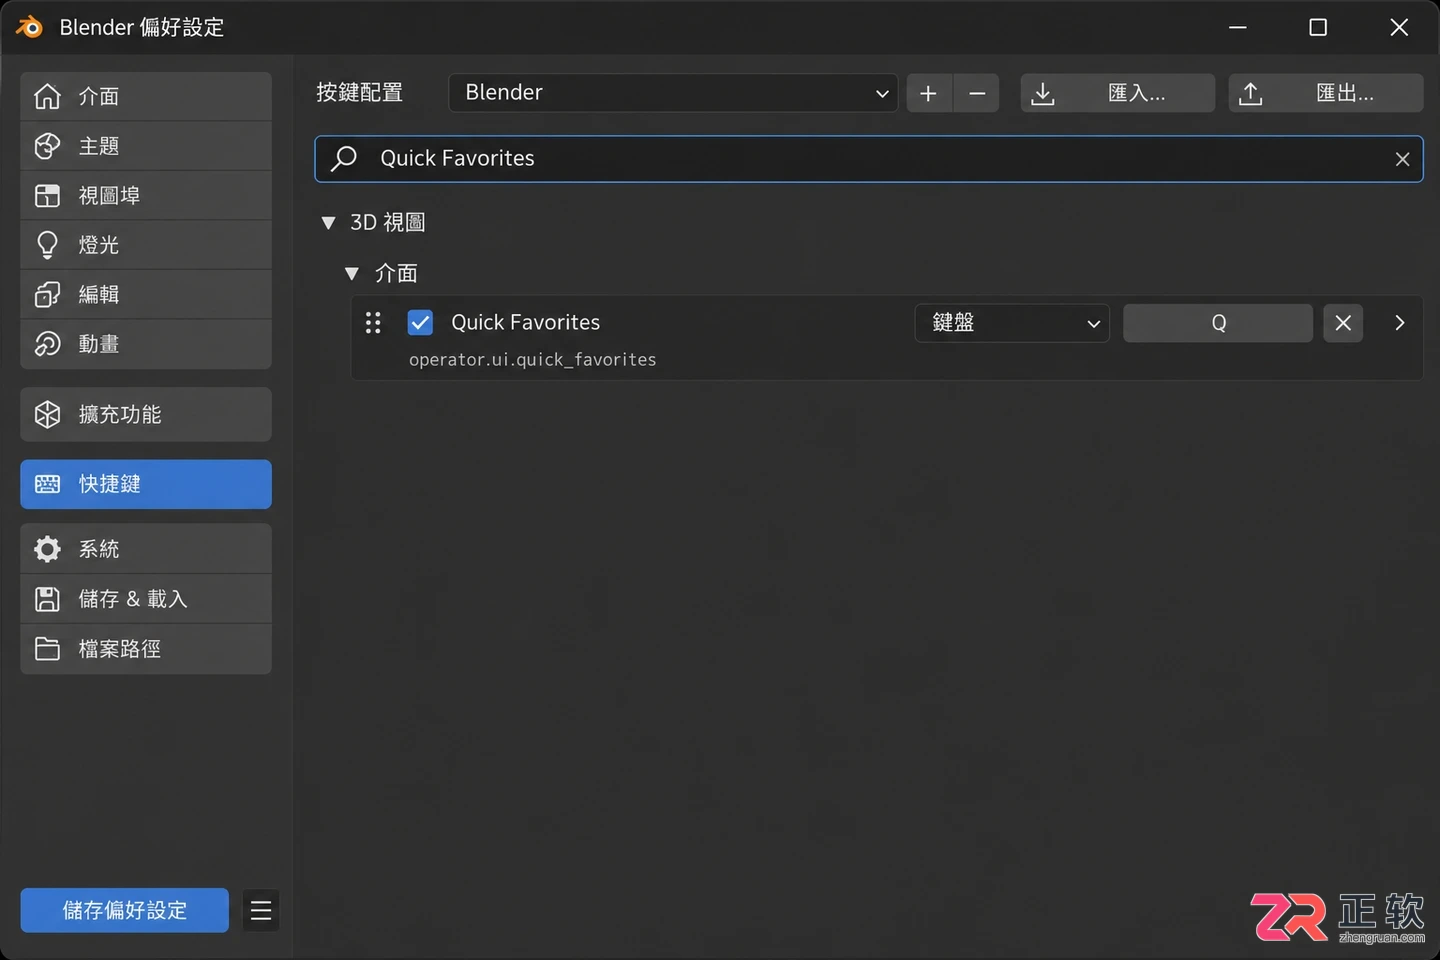Viewport: 1440px width, 960px height.
Task: Collapse the 3D 視圖 category
Action: 328,223
